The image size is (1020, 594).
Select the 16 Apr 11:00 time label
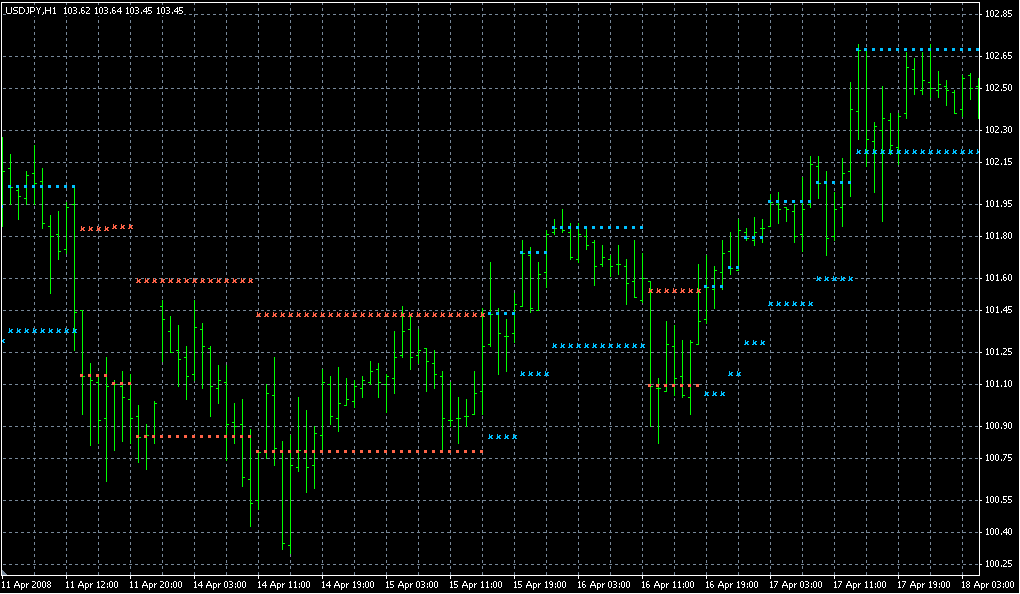tap(670, 583)
